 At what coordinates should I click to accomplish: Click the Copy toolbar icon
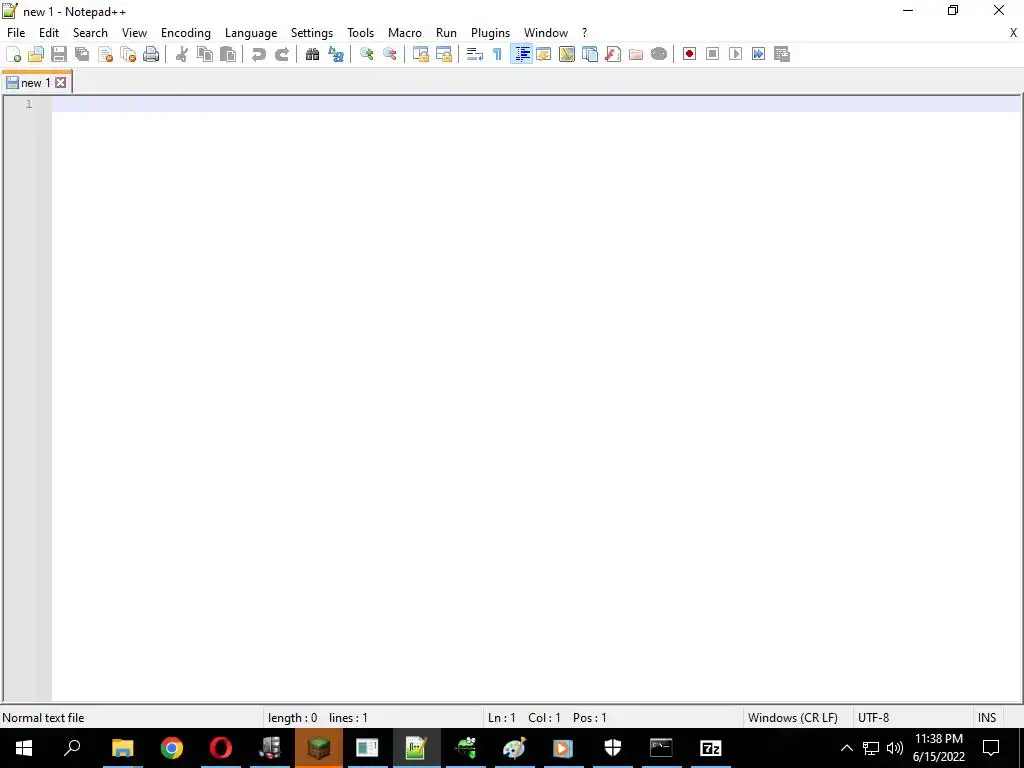pyautogui.click(x=205, y=54)
